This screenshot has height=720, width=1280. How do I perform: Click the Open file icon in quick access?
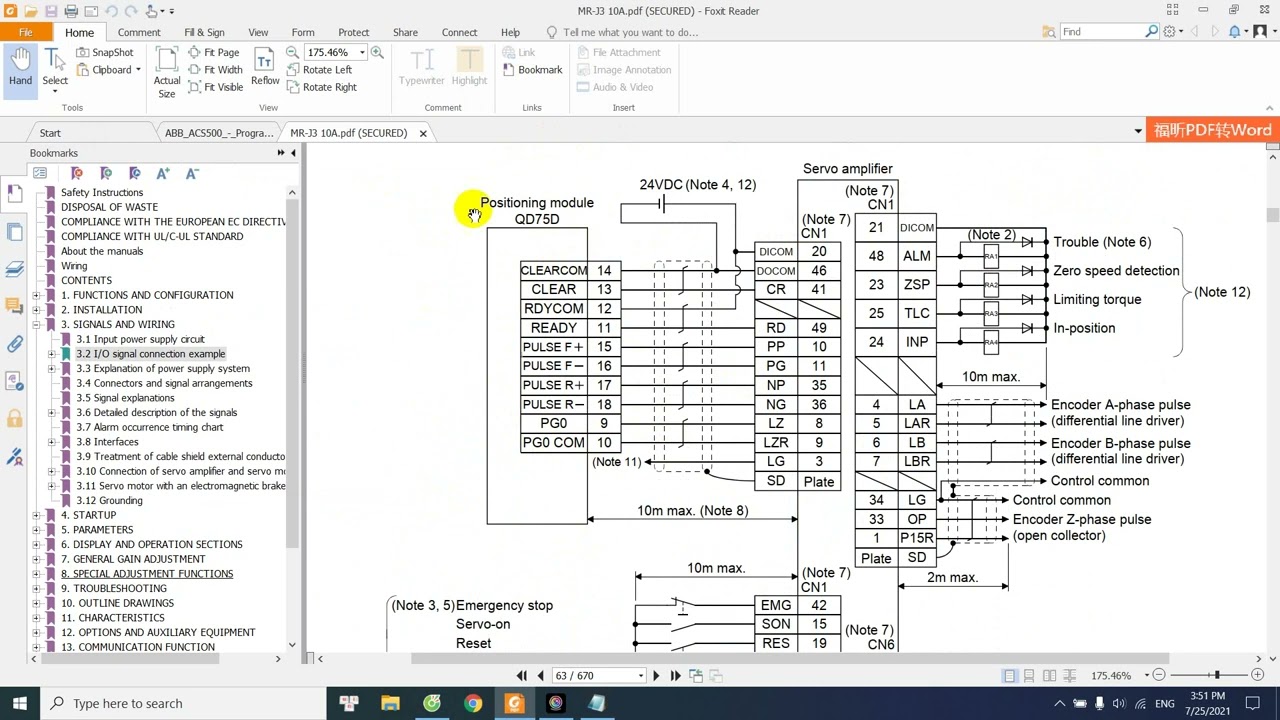[x=33, y=11]
